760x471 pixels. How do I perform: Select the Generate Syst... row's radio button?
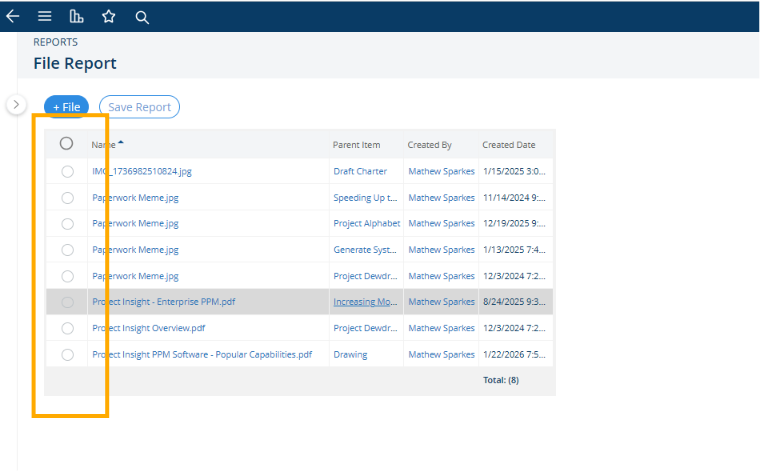point(67,250)
